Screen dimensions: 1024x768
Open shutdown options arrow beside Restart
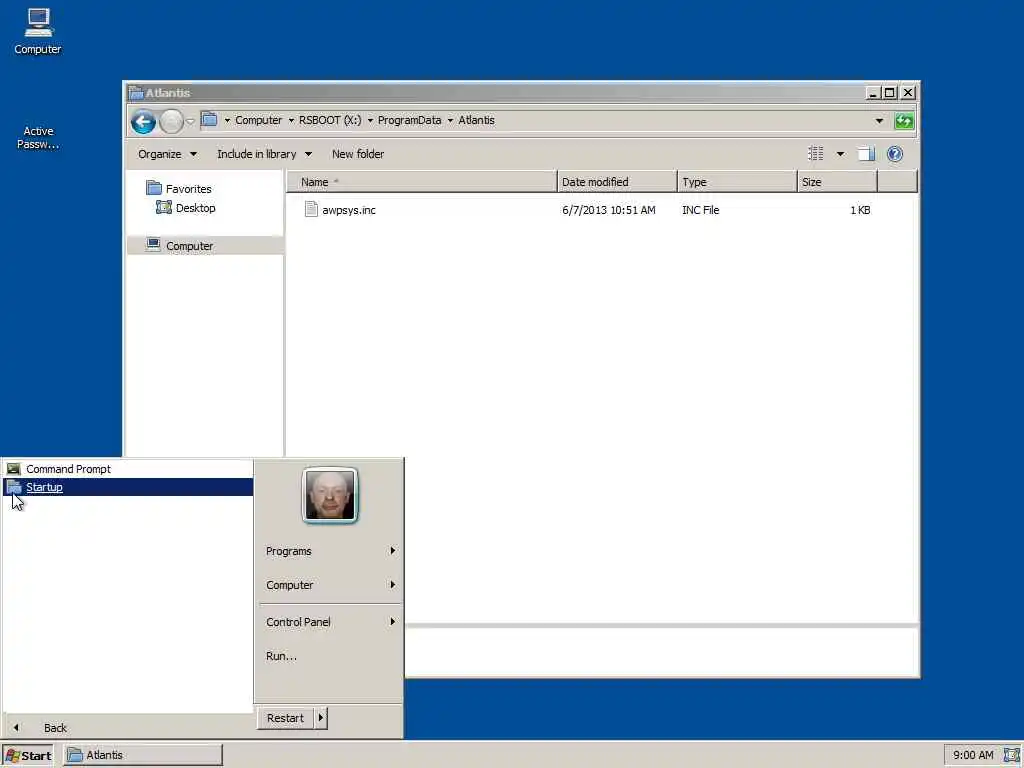coord(321,718)
